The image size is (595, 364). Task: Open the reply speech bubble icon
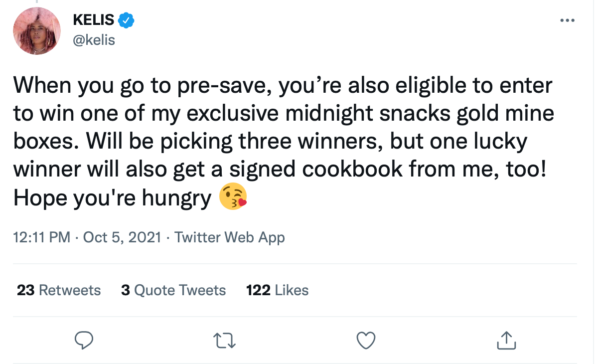(x=84, y=340)
